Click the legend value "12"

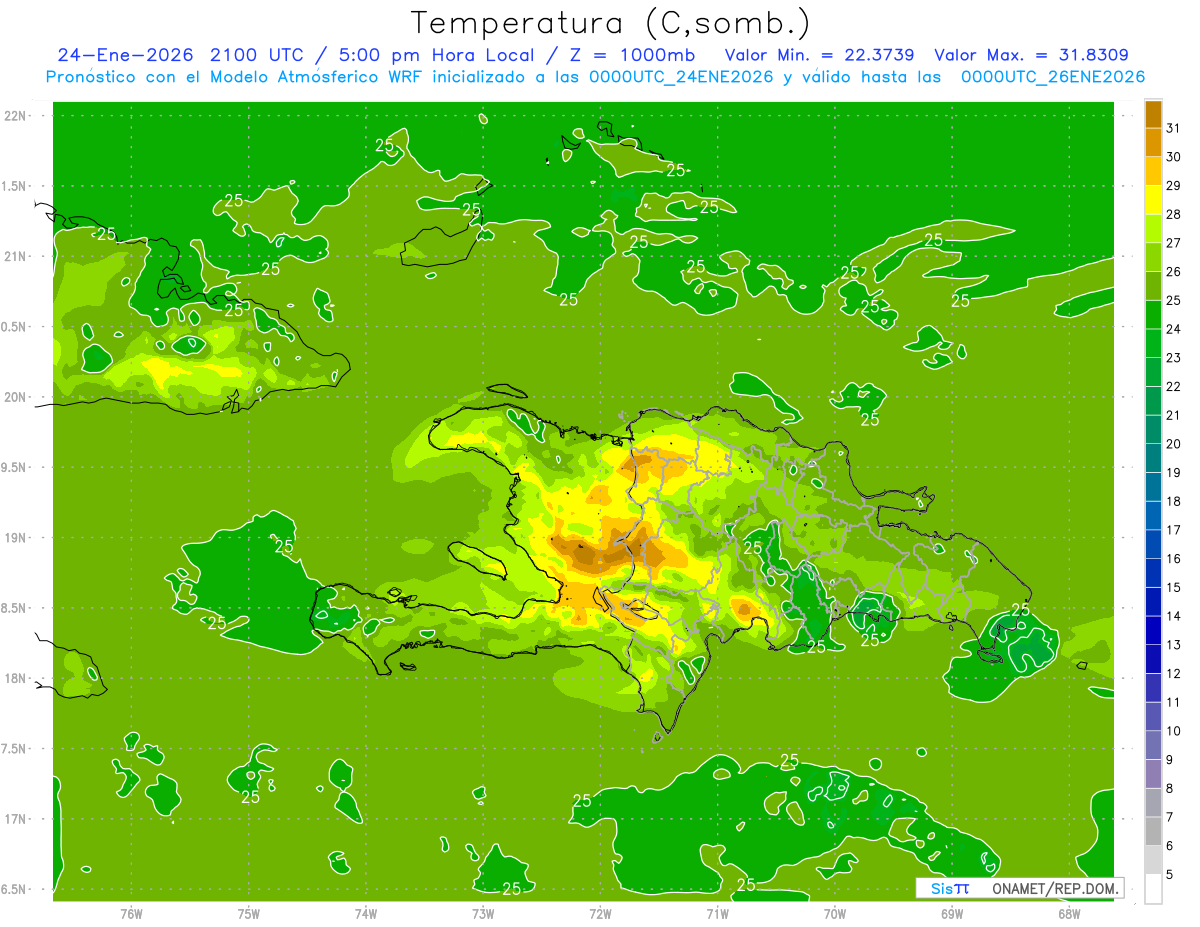tap(1174, 674)
